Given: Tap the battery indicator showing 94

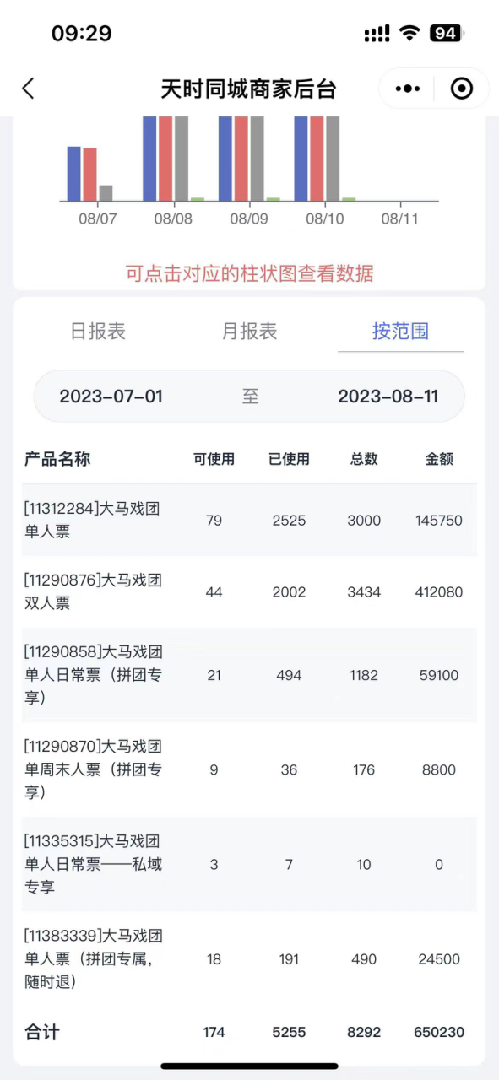Looking at the screenshot, I should (x=447, y=32).
